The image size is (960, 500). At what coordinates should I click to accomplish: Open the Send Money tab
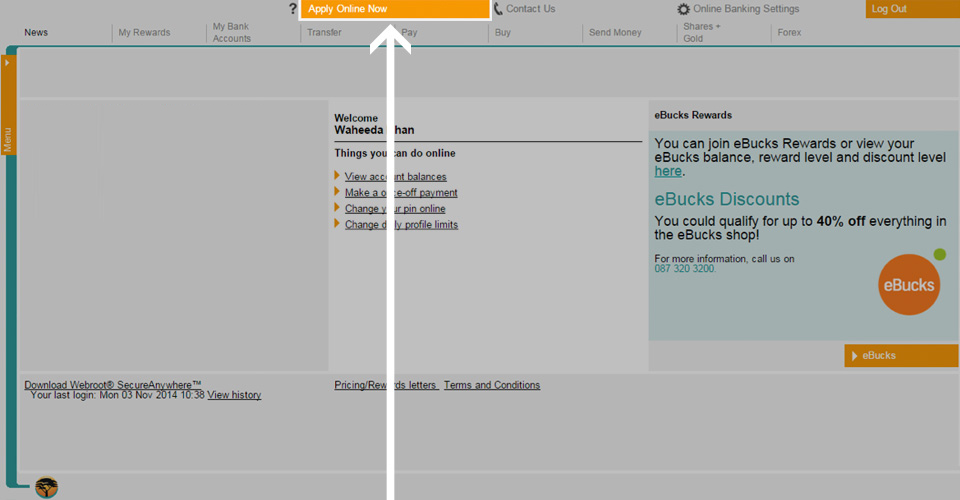point(615,32)
